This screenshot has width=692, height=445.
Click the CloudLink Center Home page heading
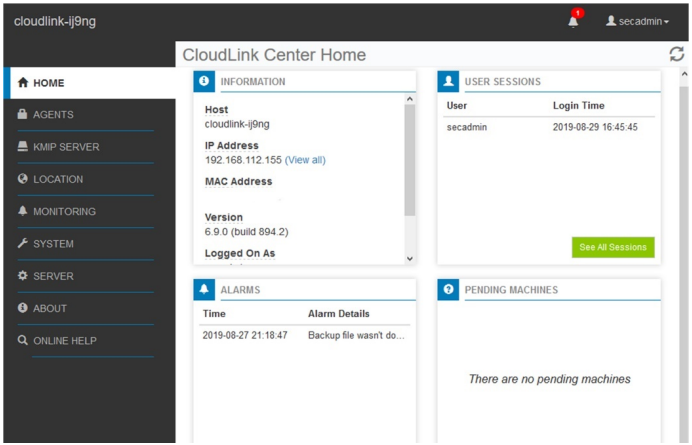274,55
